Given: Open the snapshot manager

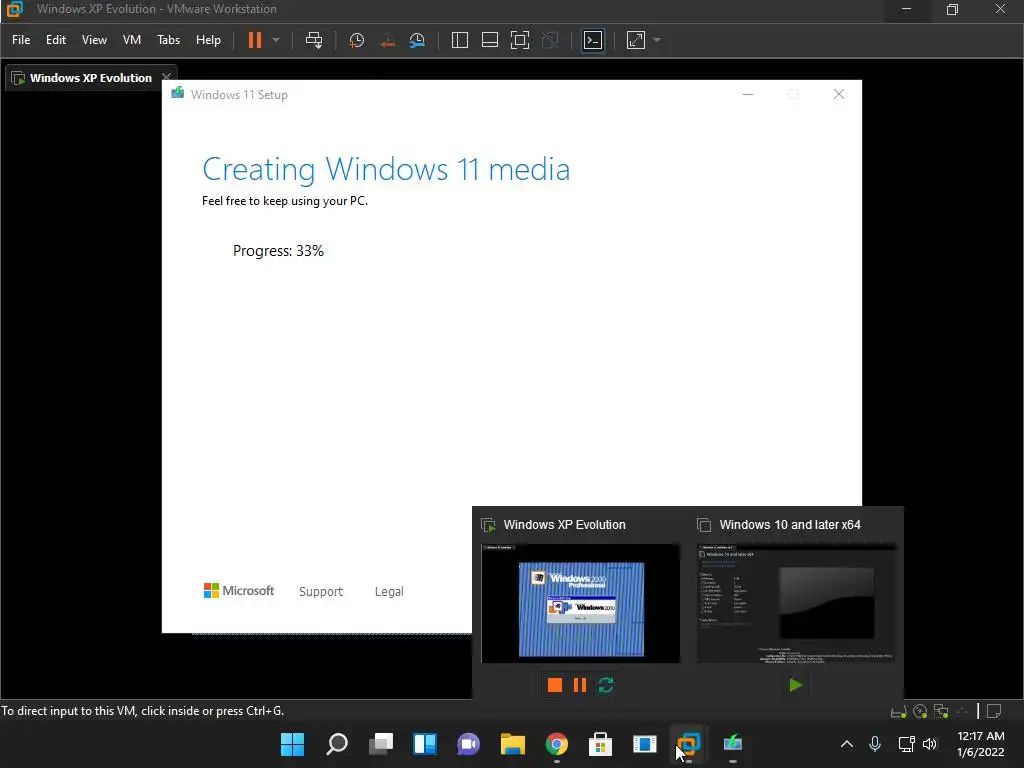Looking at the screenshot, I should pyautogui.click(x=417, y=40).
